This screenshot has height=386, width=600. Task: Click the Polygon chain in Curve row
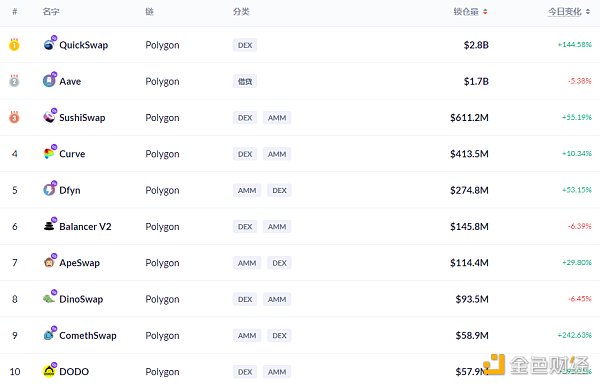click(162, 154)
